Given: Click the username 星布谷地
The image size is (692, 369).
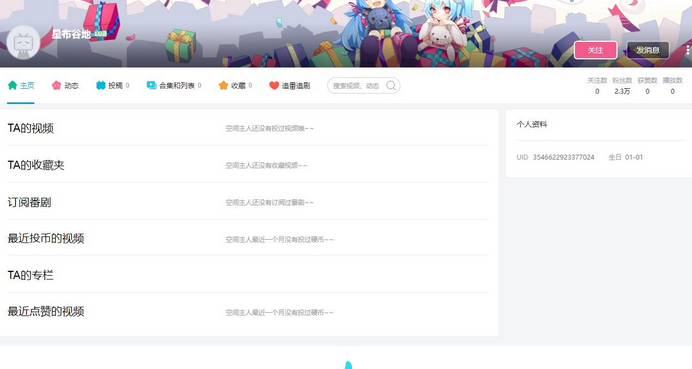Looking at the screenshot, I should (71, 34).
